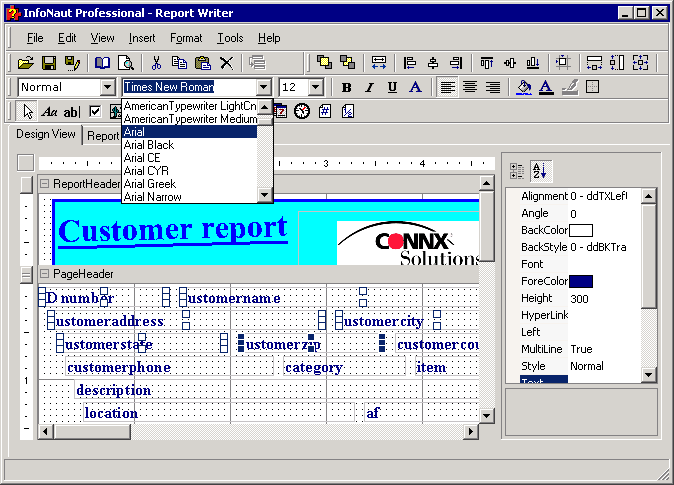Toggle bold formatting
Image resolution: width=674 pixels, height=485 pixels.
(346, 87)
